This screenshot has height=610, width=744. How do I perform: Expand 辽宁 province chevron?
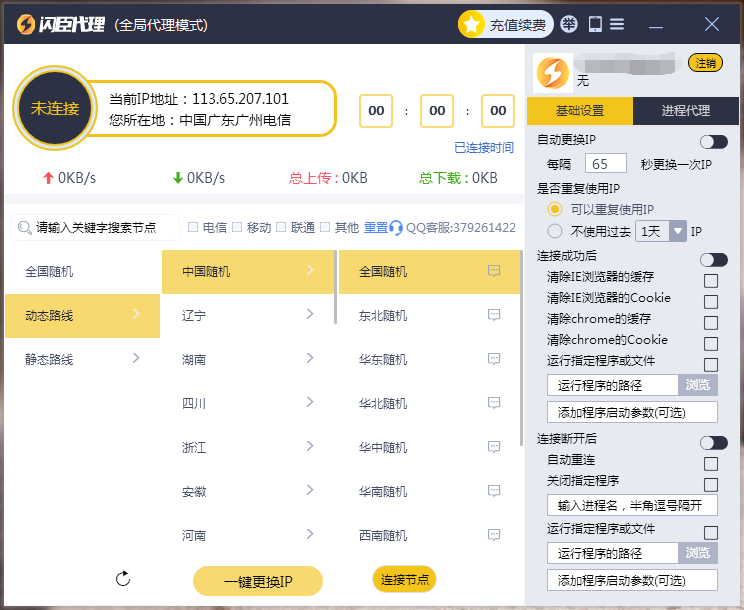(310, 314)
